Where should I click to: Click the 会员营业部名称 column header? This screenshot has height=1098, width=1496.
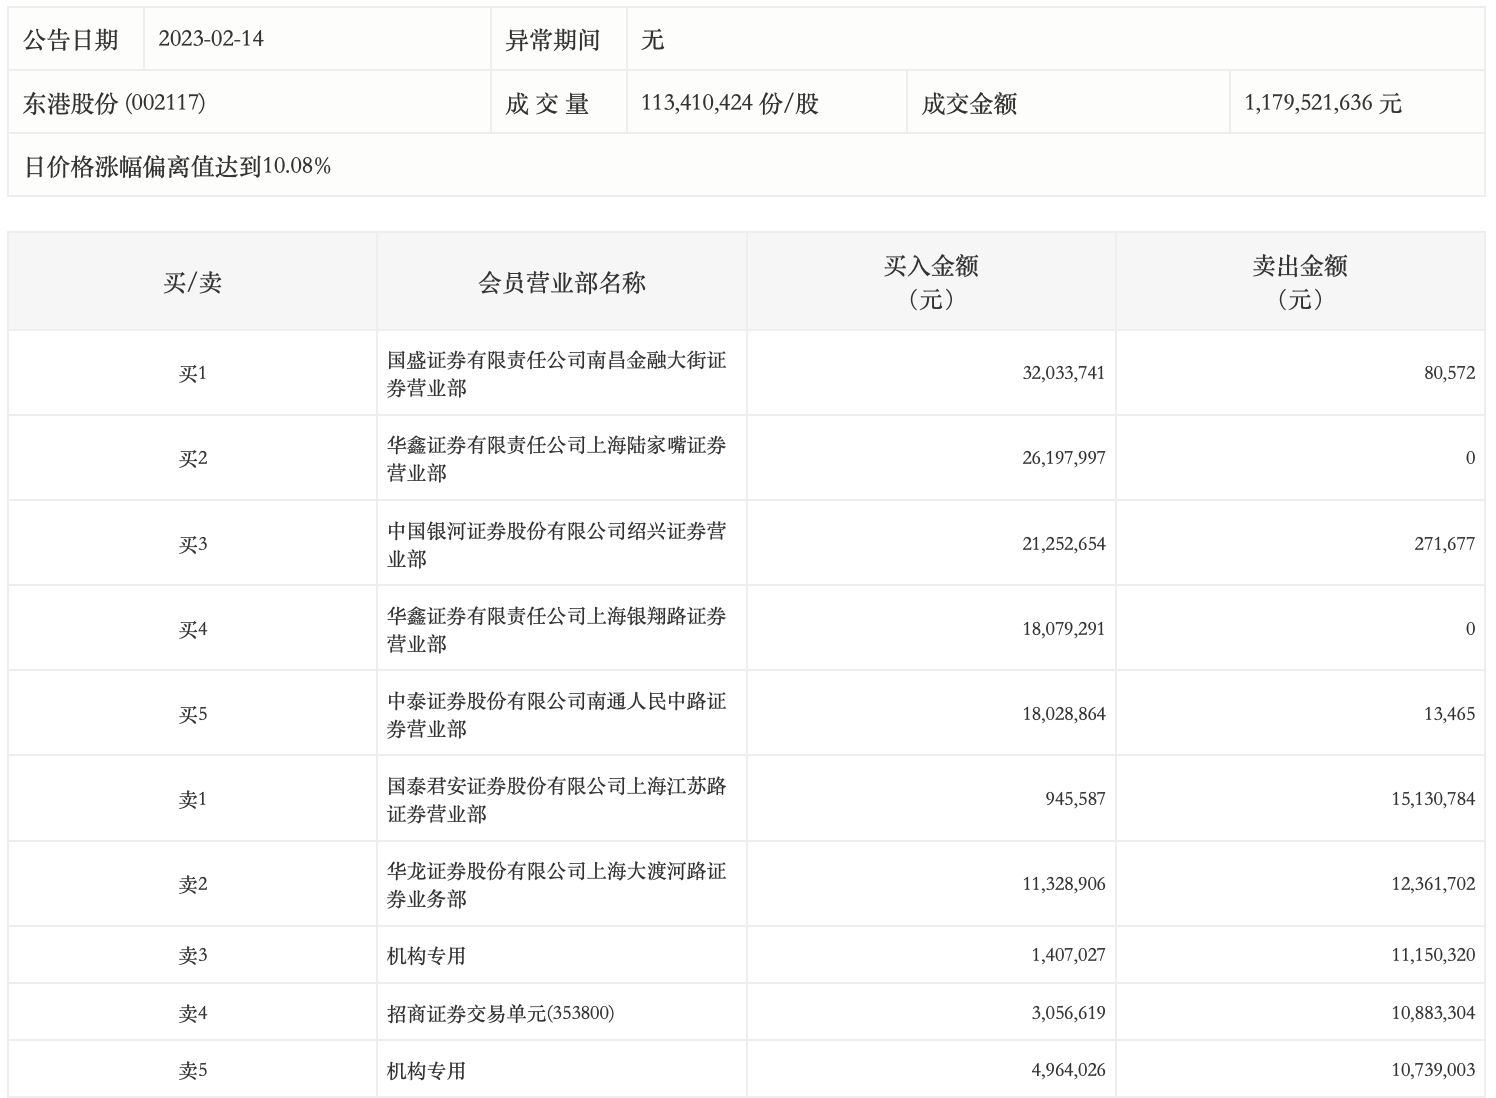[x=561, y=283]
